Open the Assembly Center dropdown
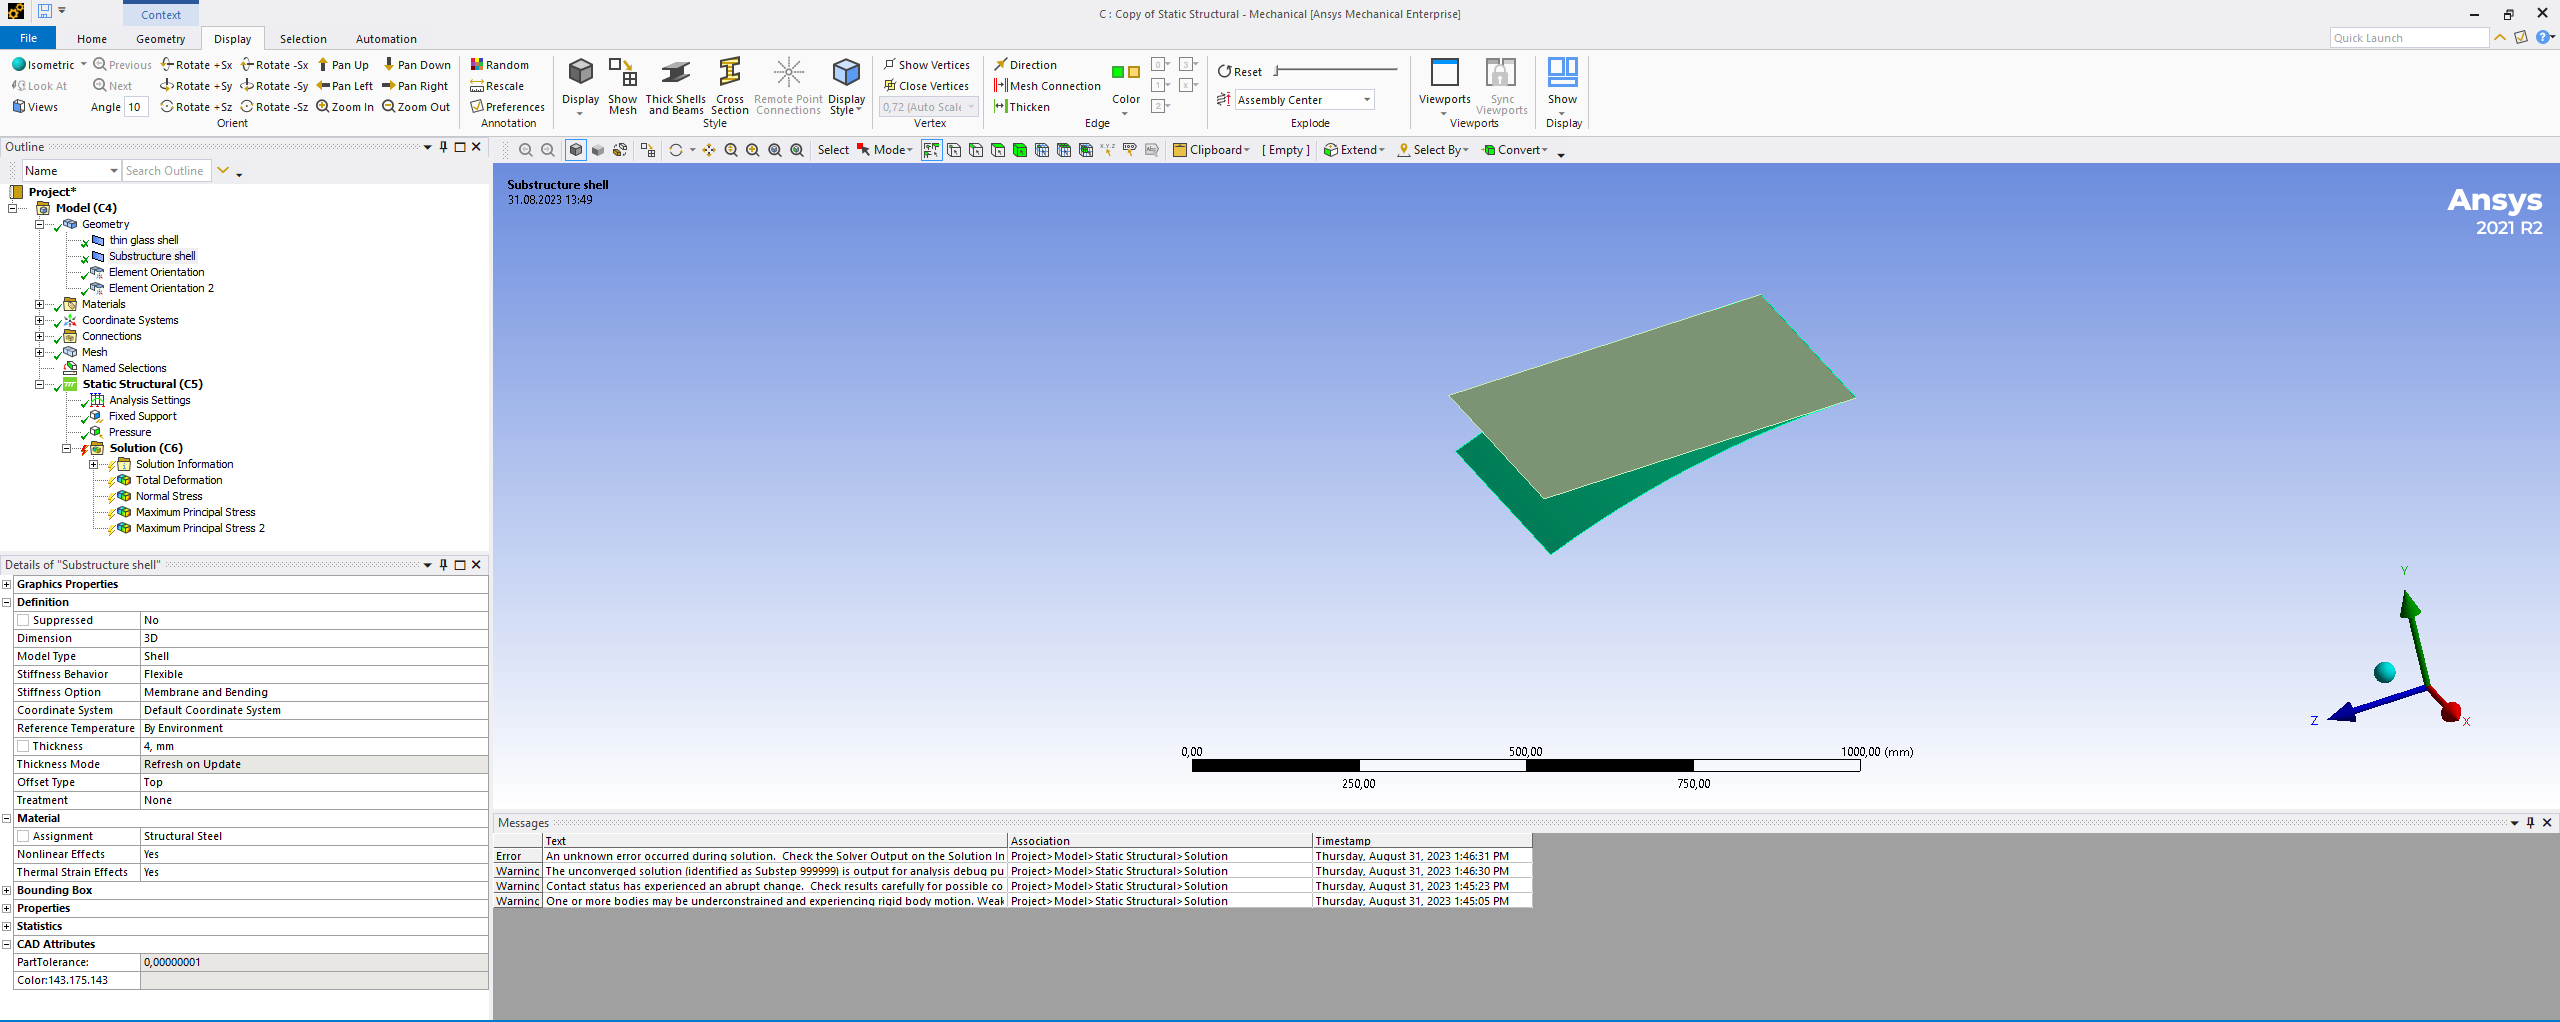The width and height of the screenshot is (2560, 1022). [1366, 100]
